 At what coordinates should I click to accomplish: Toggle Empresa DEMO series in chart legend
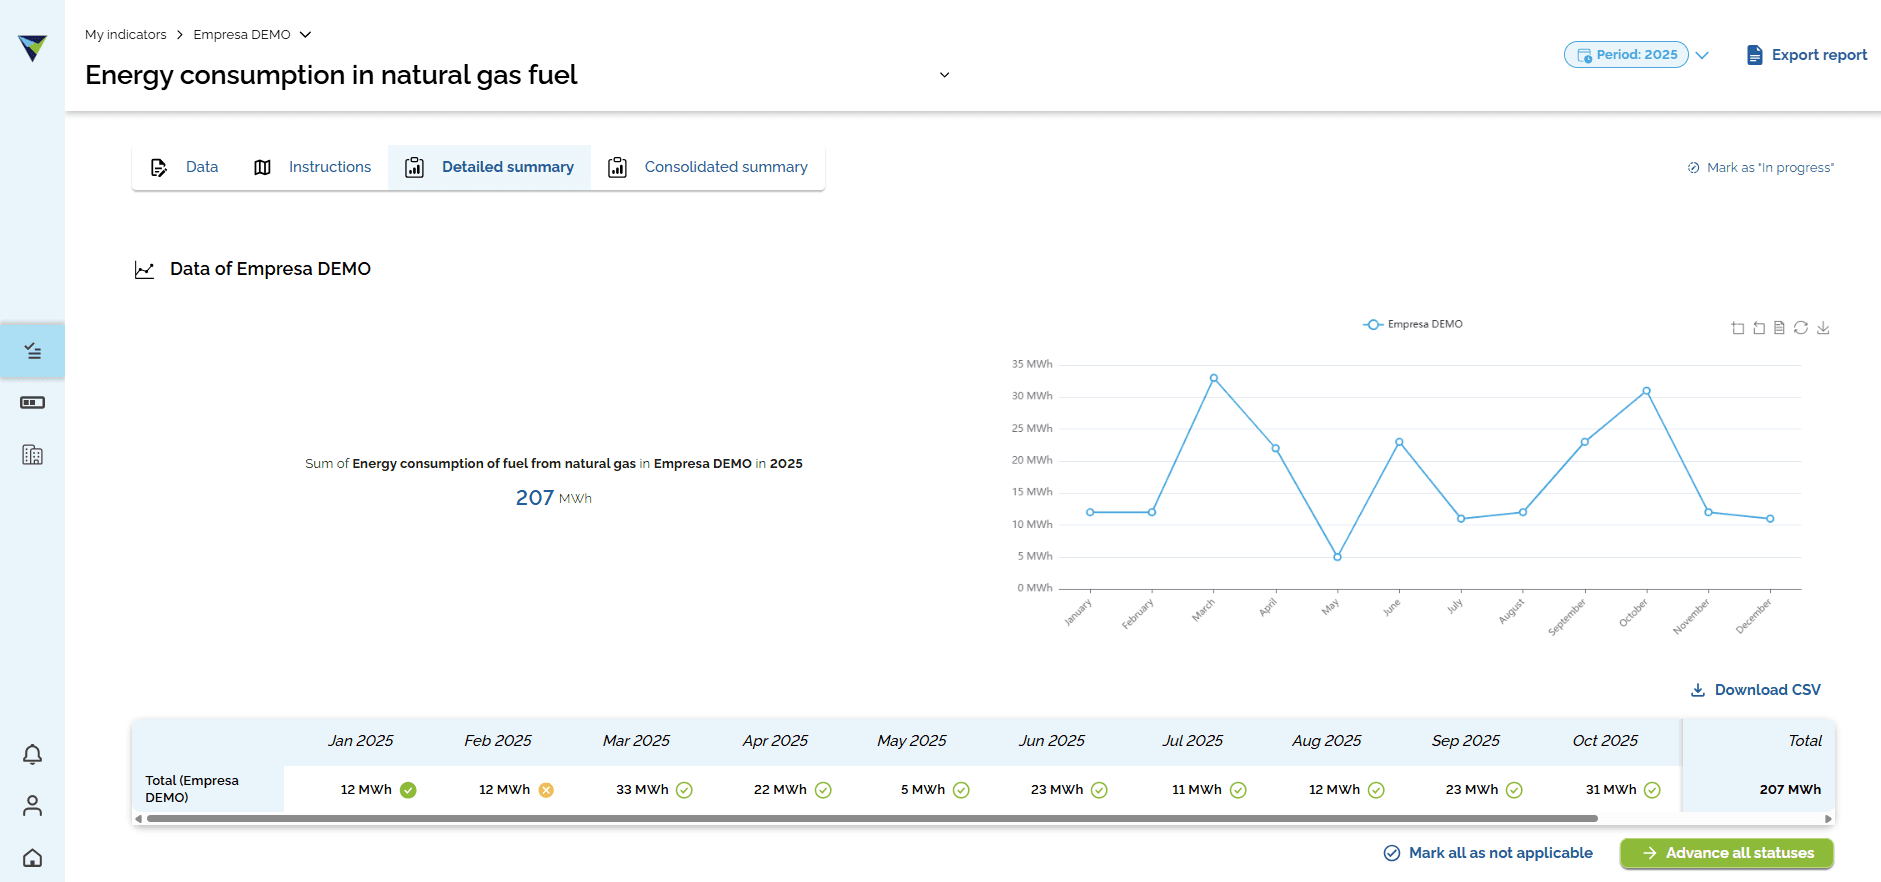click(x=1413, y=324)
